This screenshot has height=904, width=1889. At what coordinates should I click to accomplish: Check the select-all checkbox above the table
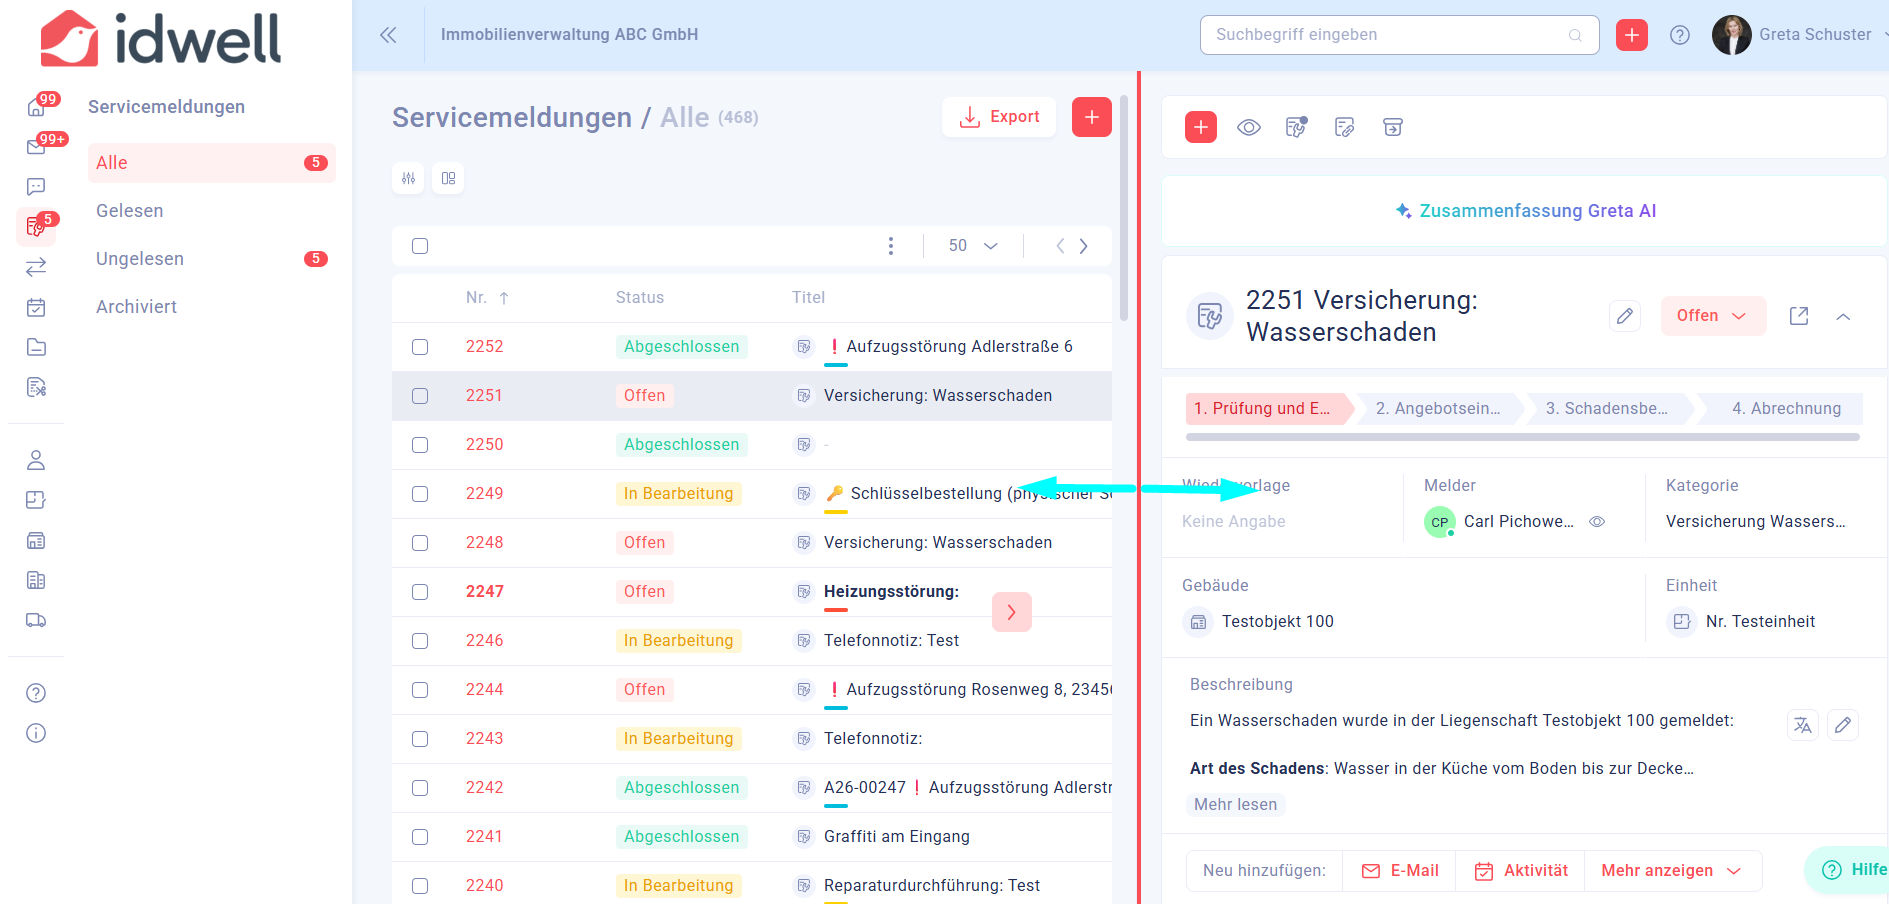420,246
